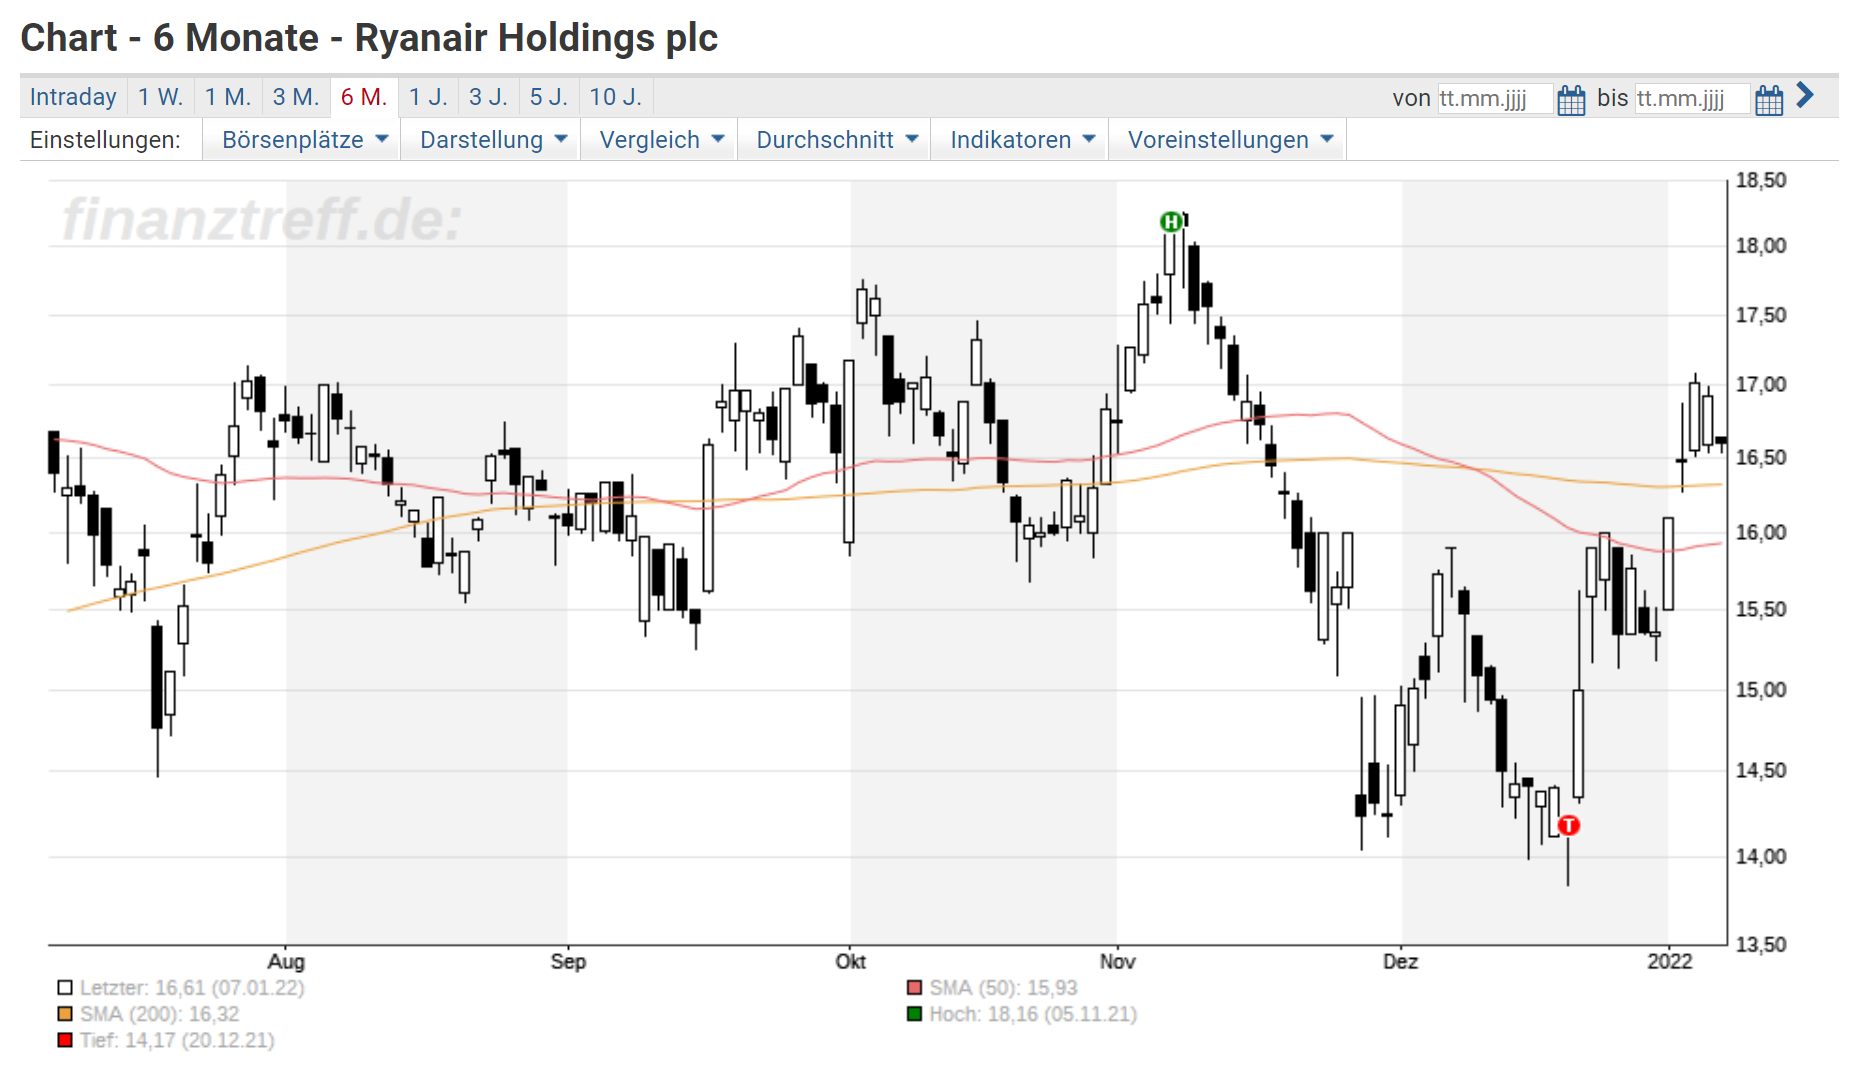Select the 3 M. time range
This screenshot has height=1080, width=1852.
pos(296,97)
